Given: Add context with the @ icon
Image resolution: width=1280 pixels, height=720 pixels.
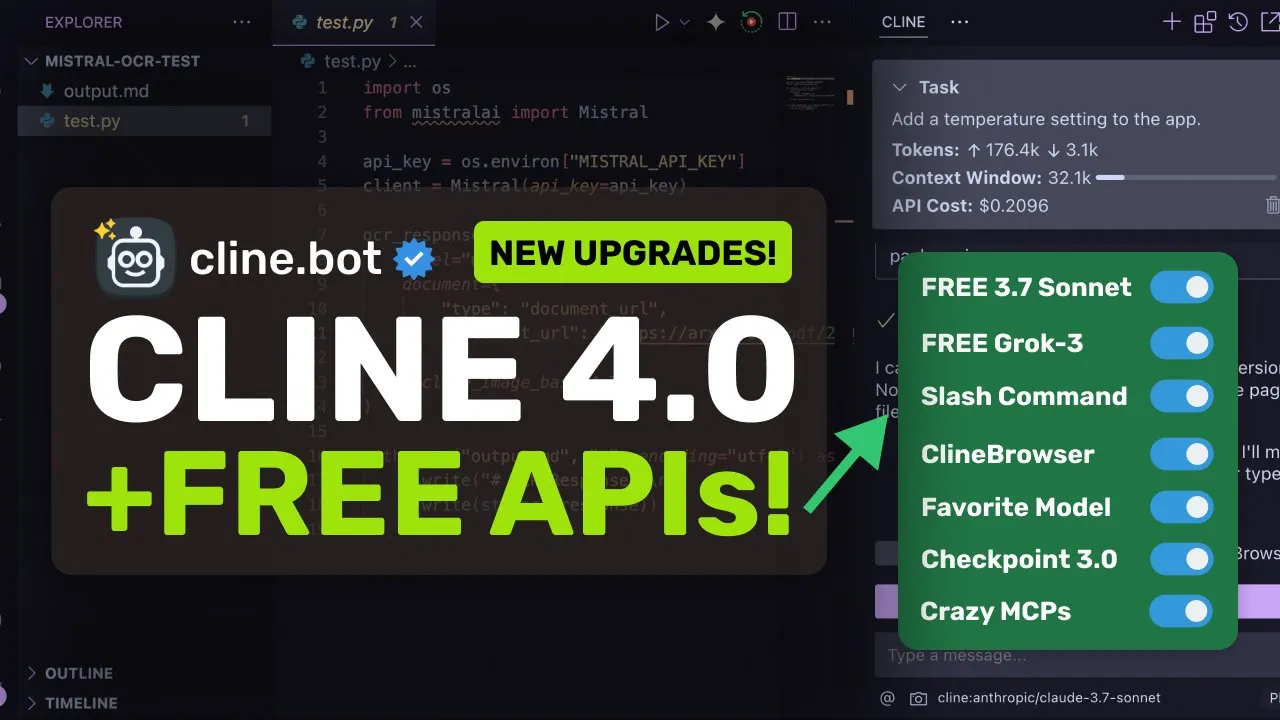Looking at the screenshot, I should pyautogui.click(x=886, y=698).
